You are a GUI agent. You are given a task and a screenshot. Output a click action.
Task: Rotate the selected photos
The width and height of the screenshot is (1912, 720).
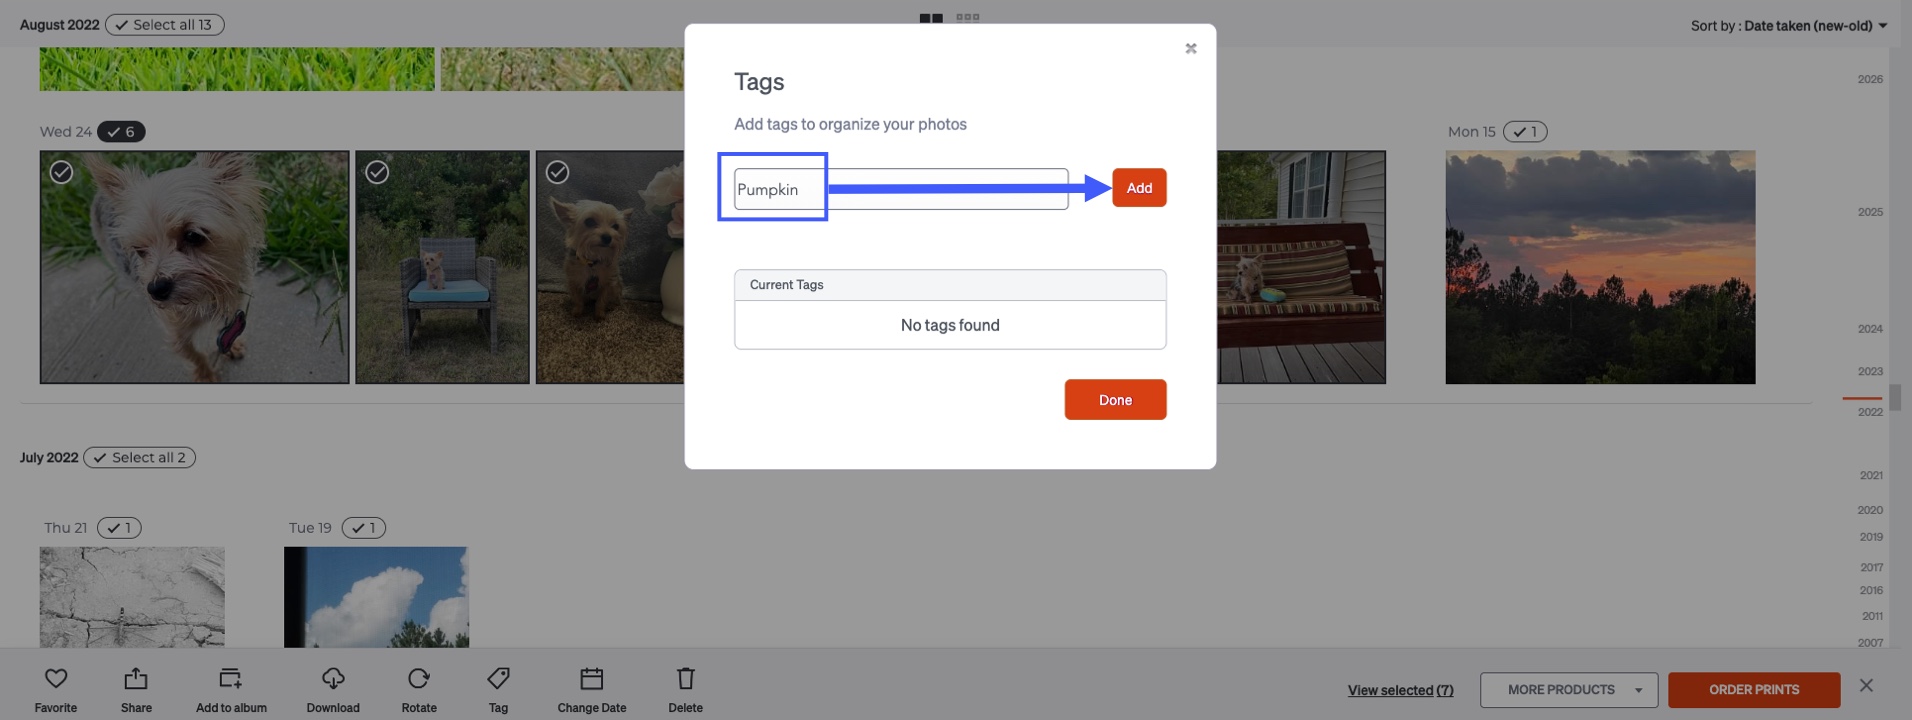tap(419, 679)
